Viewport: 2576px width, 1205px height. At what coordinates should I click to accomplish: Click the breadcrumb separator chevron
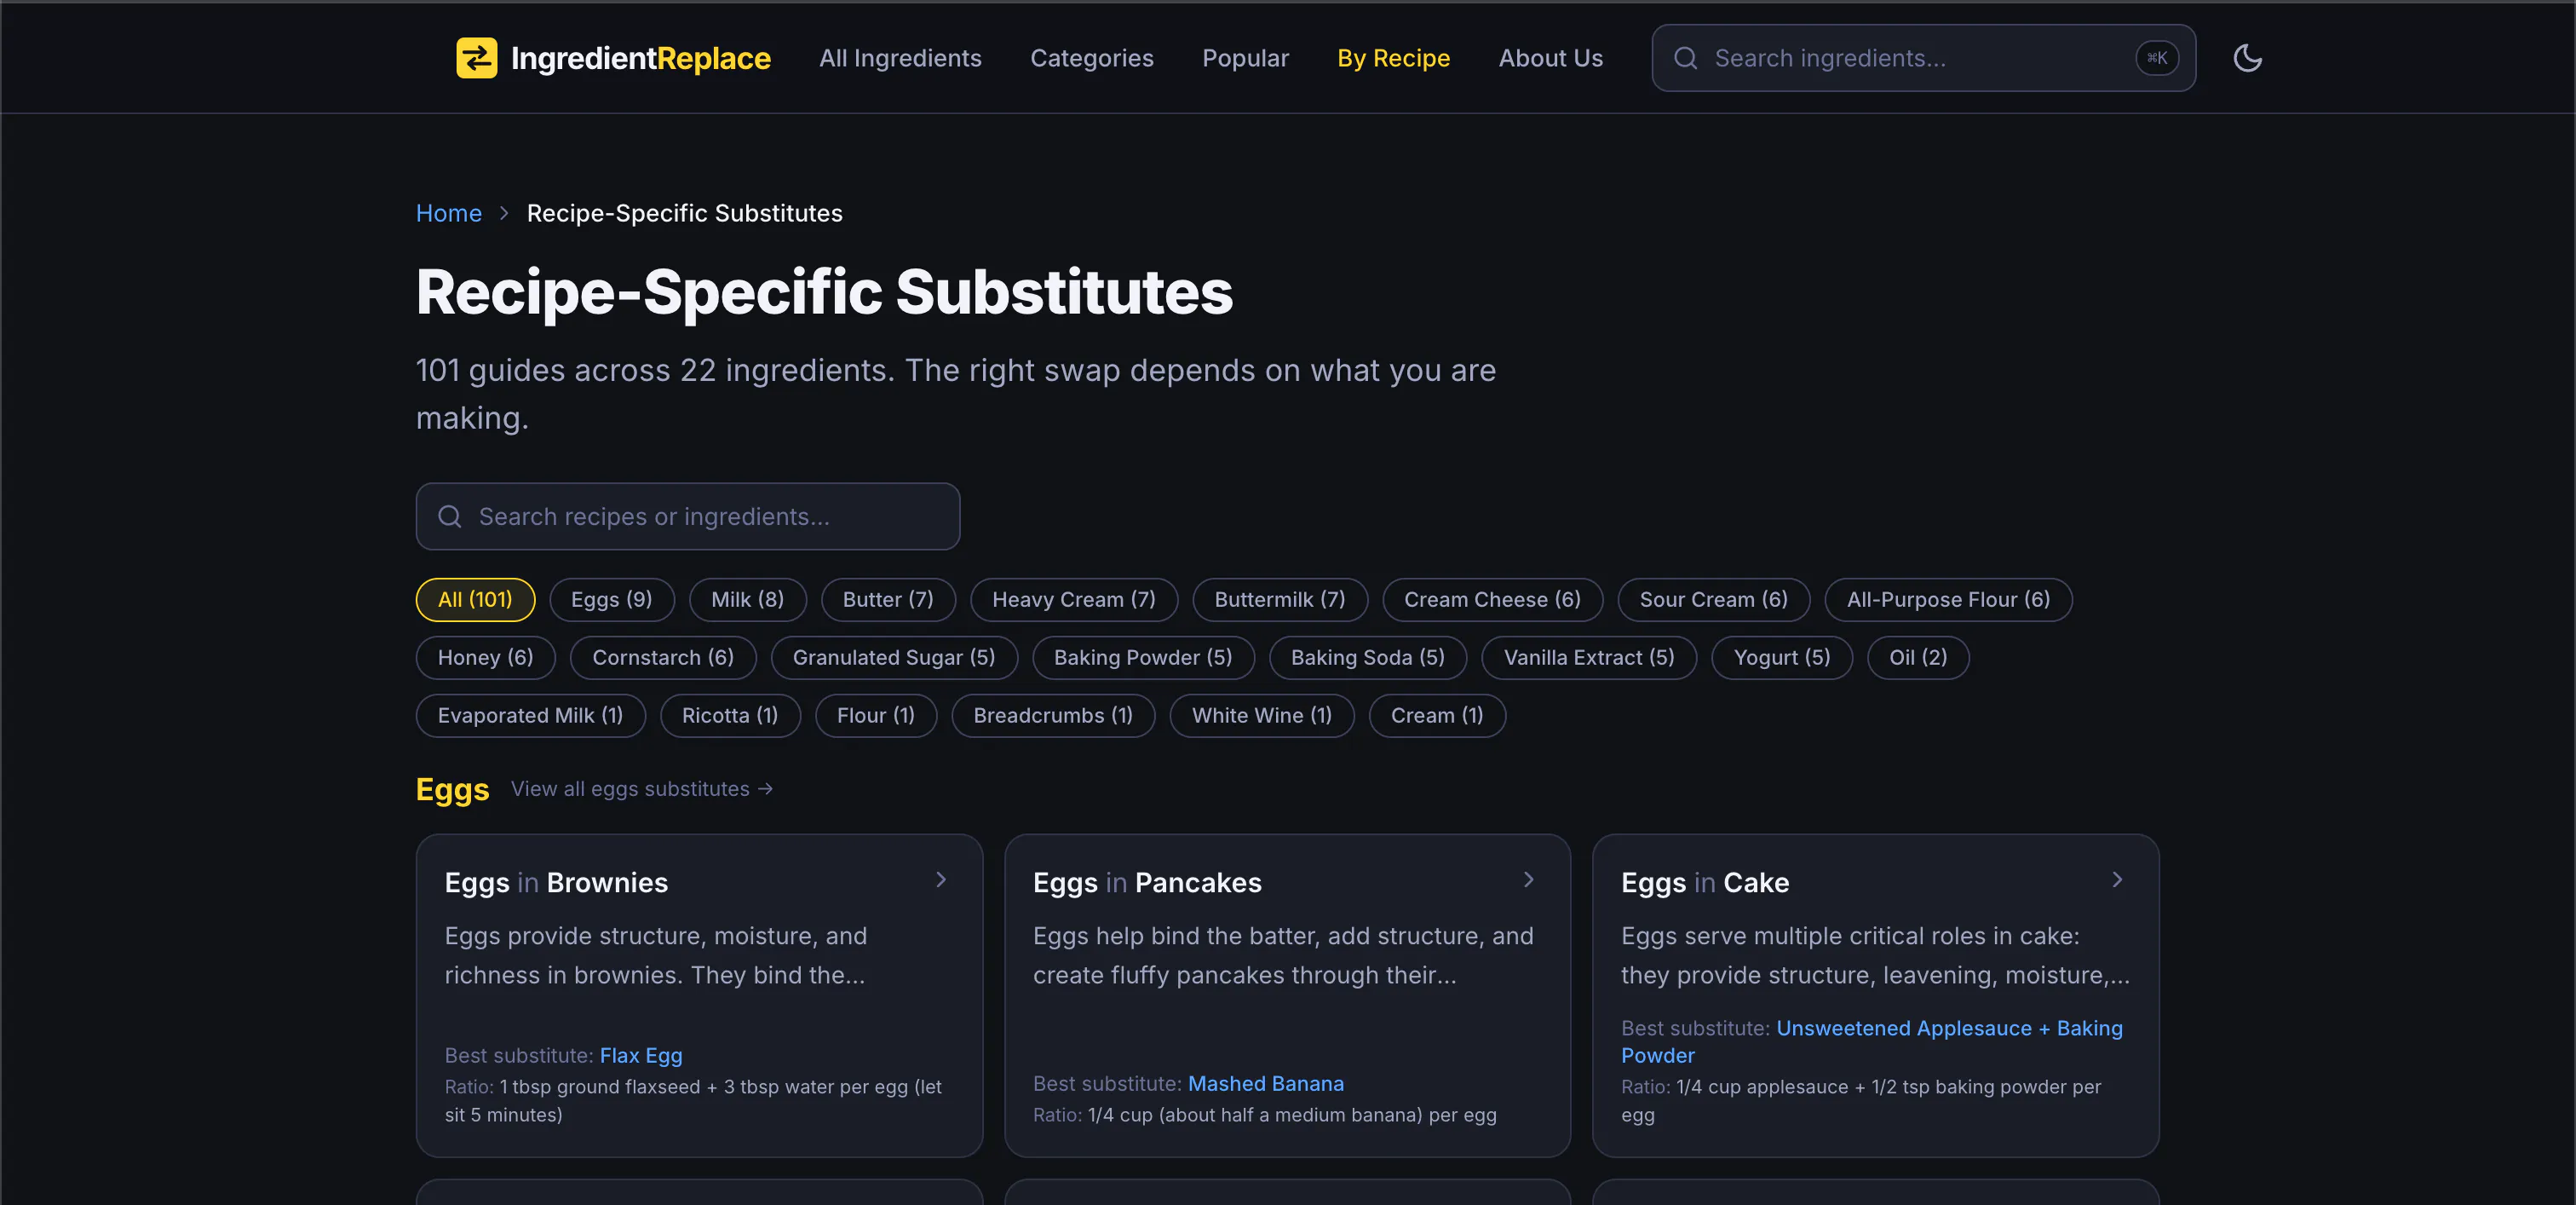[x=504, y=213]
